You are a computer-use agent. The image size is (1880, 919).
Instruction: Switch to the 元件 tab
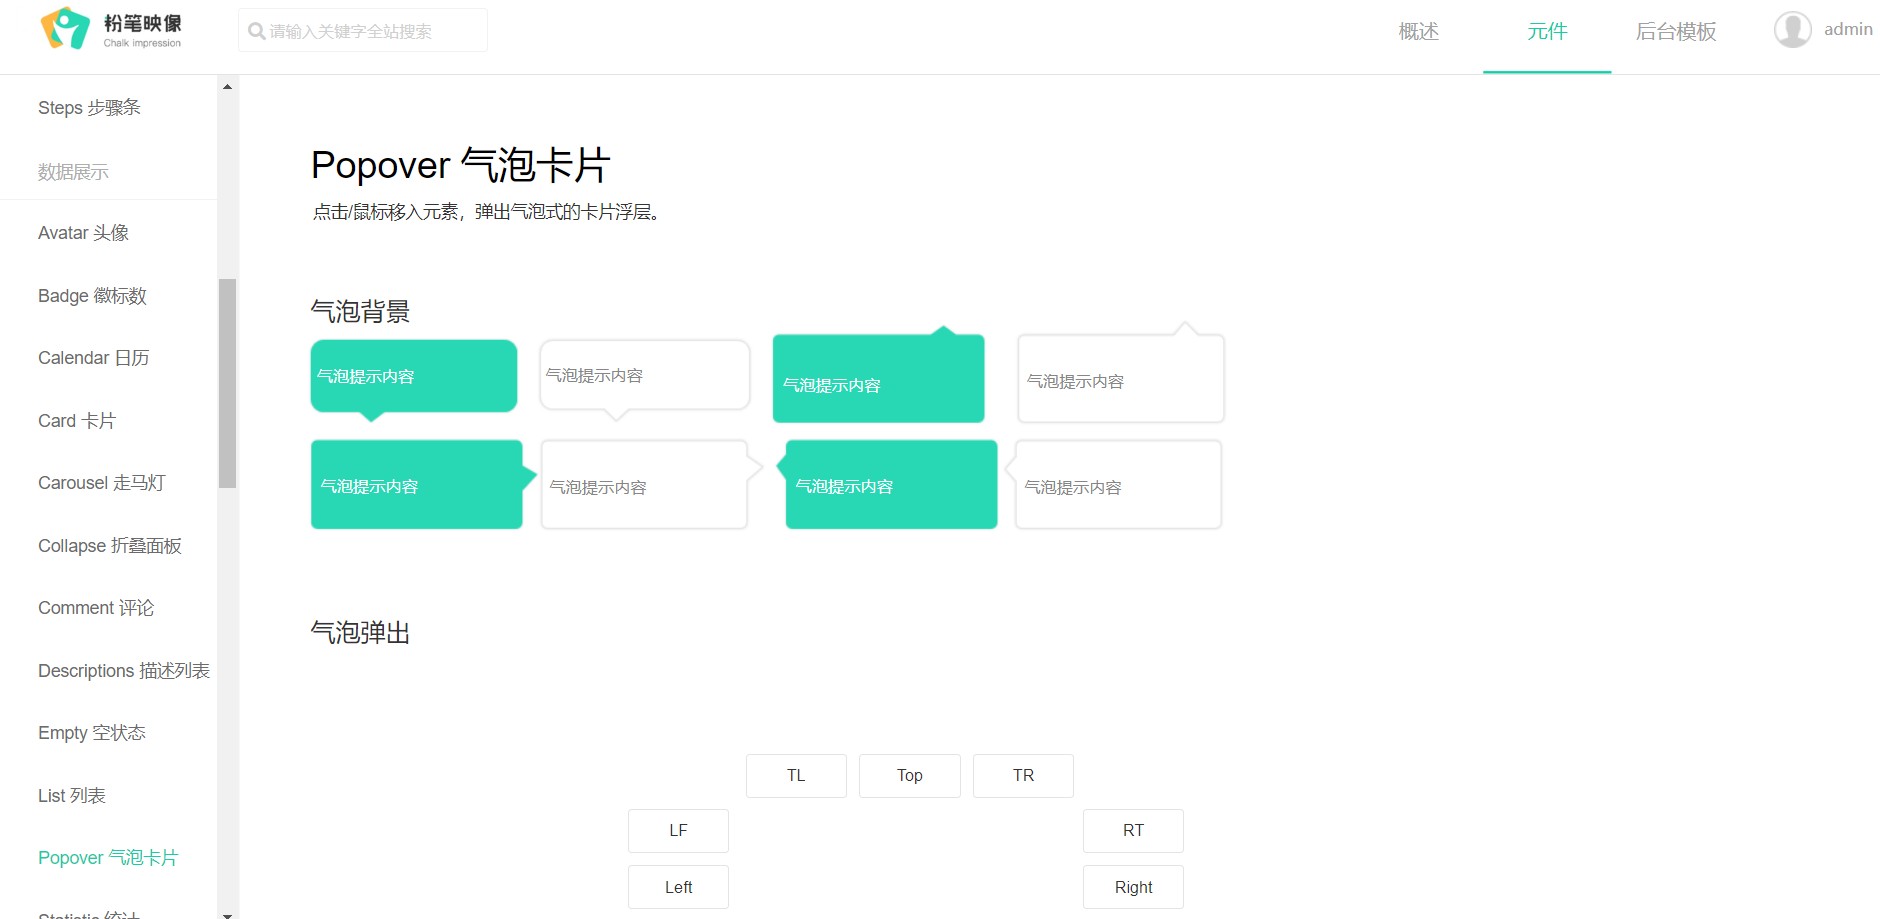click(x=1547, y=32)
